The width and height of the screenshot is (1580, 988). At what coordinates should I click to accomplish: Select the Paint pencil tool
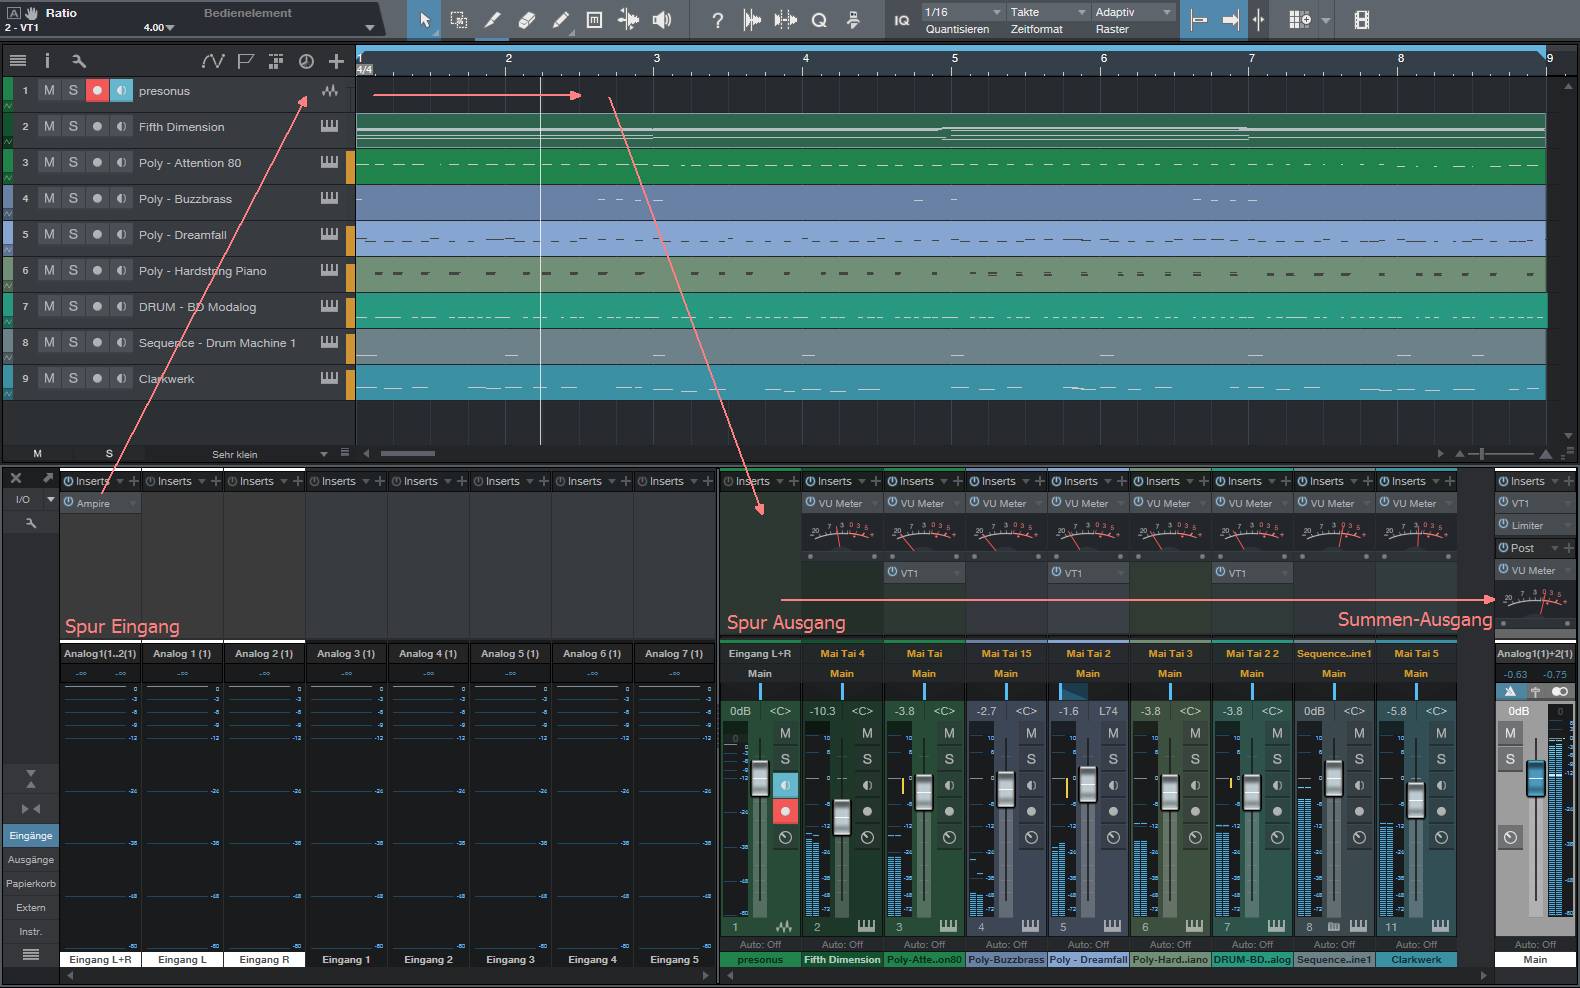[561, 19]
